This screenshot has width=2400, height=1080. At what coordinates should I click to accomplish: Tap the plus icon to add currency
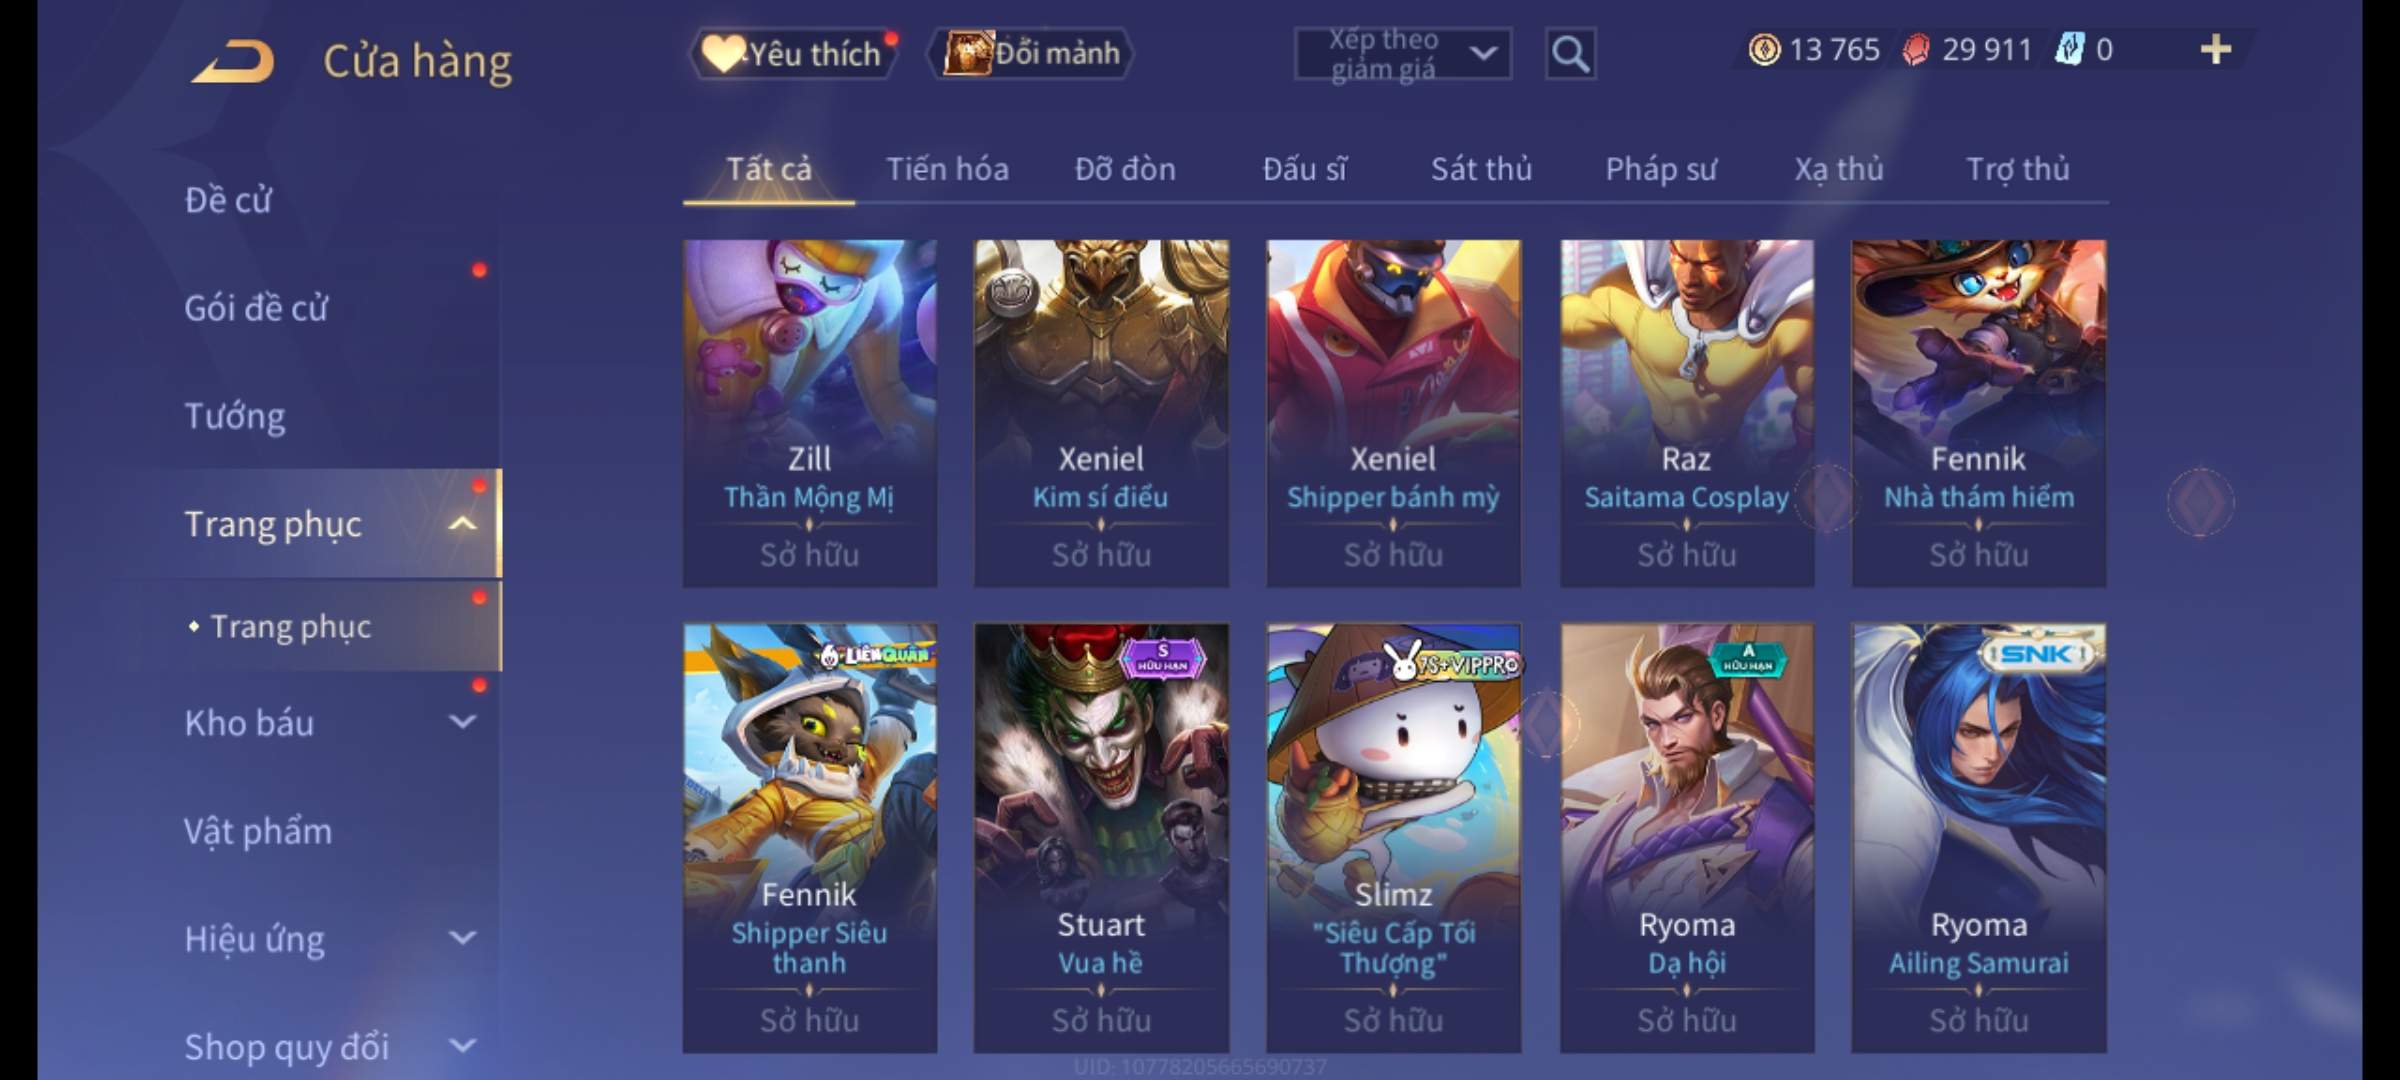(2215, 50)
